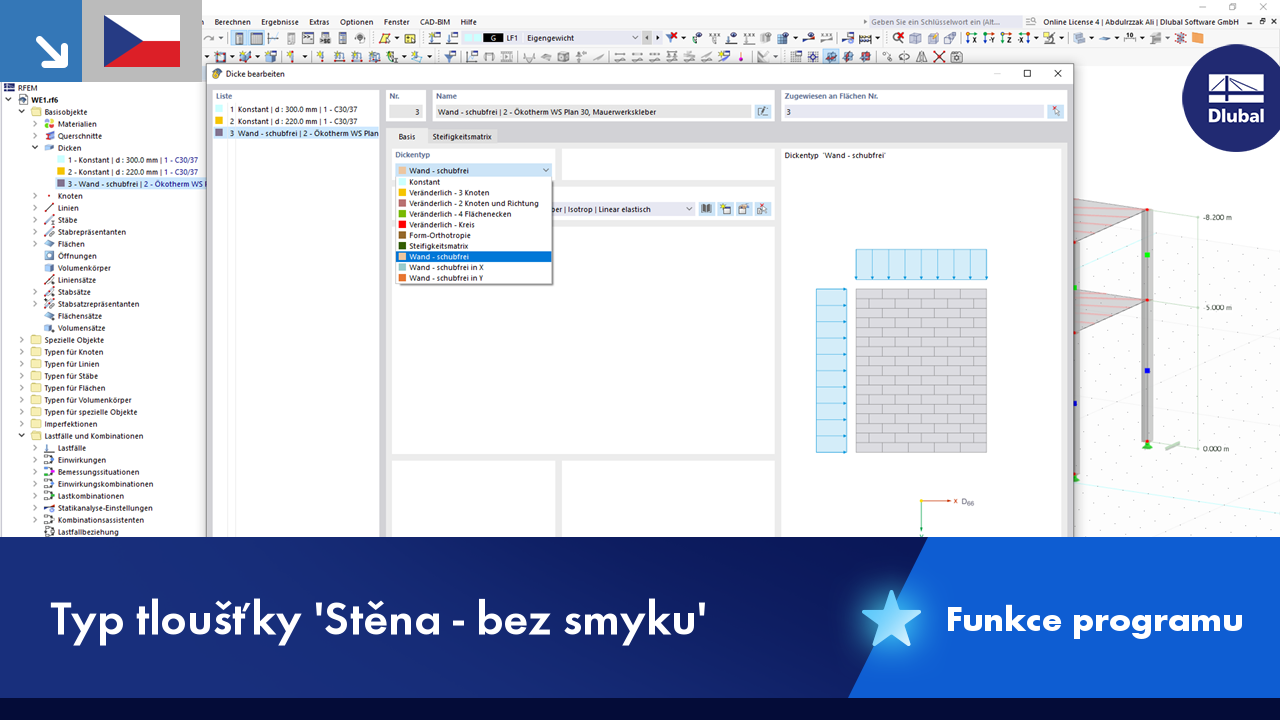Open the material library book icon
The height and width of the screenshot is (720, 1280).
coord(706,208)
